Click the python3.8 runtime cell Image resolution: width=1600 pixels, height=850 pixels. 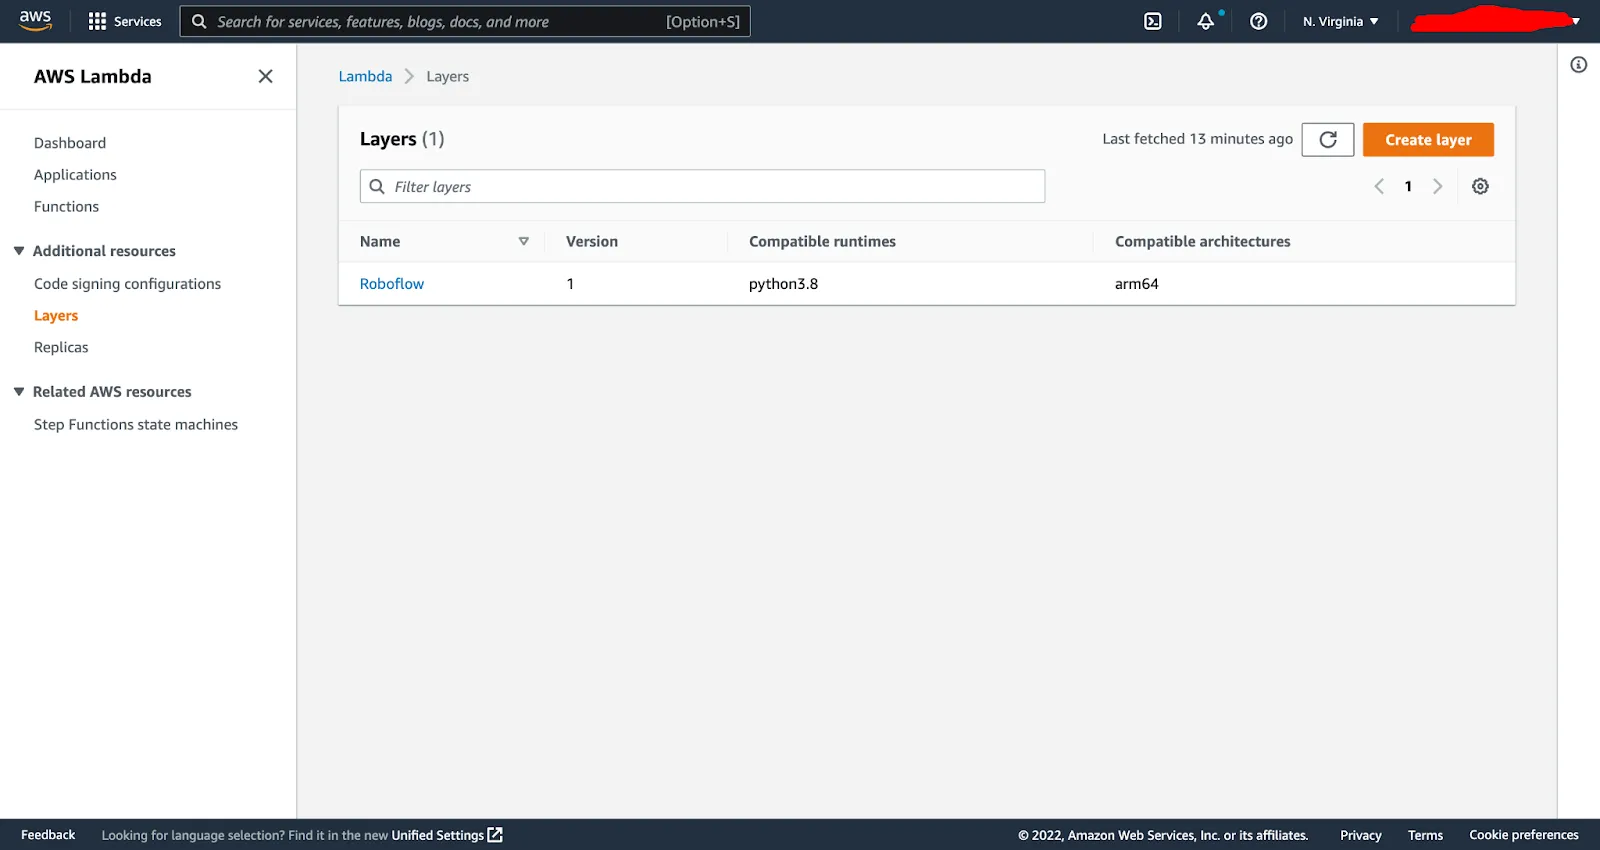click(783, 284)
